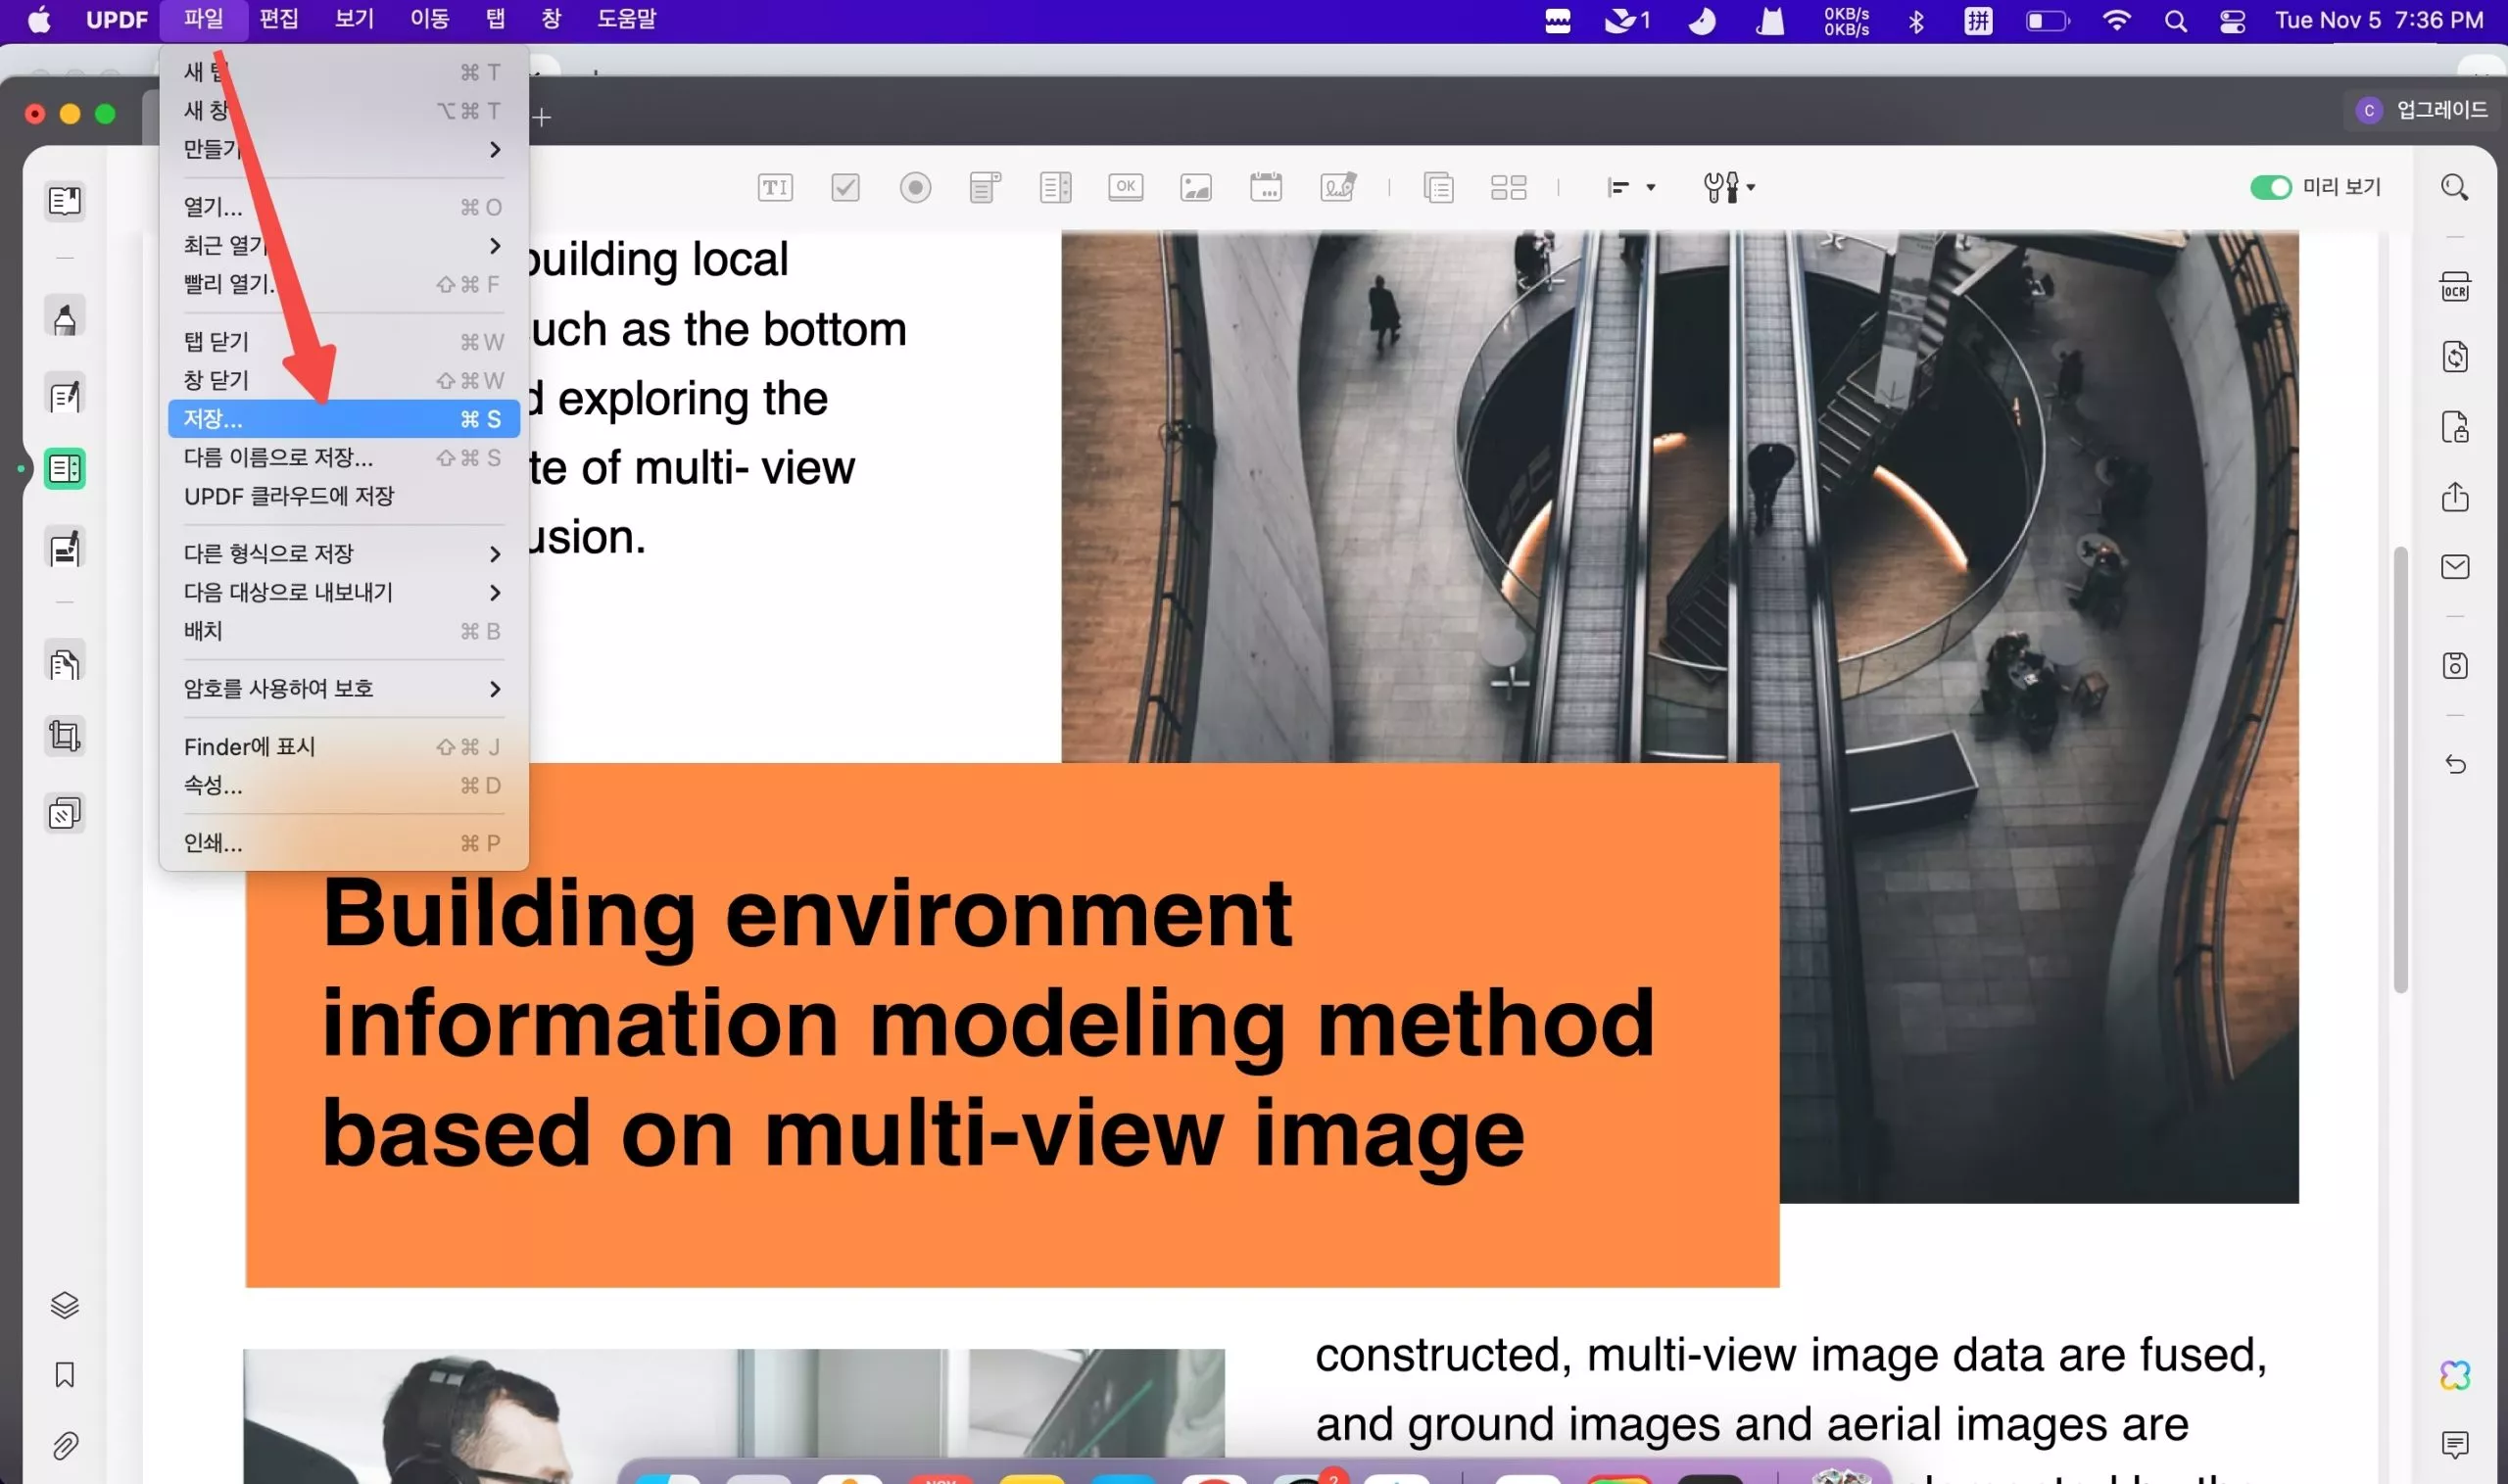This screenshot has height=1484, width=2508.
Task: Open the UPDF AI colorful icon
Action: (x=2454, y=1376)
